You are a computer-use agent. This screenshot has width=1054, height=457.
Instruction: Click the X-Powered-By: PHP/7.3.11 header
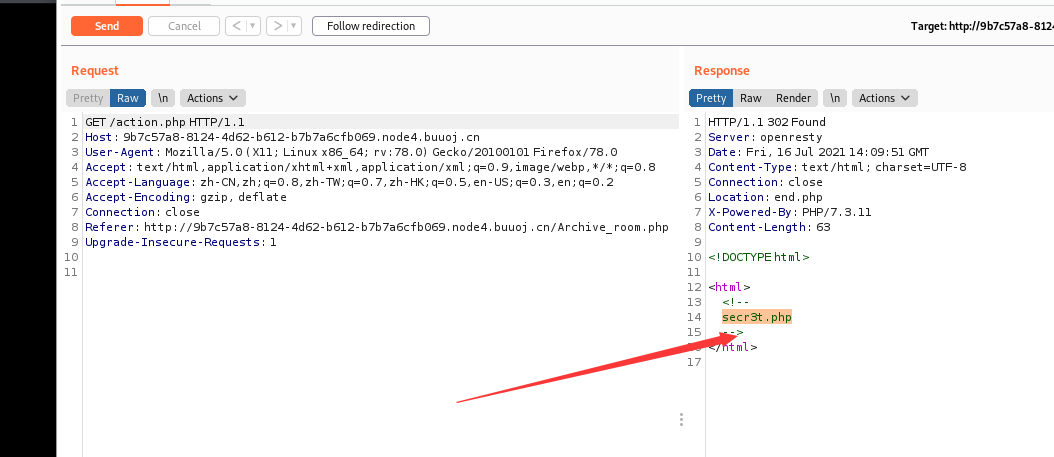(790, 212)
